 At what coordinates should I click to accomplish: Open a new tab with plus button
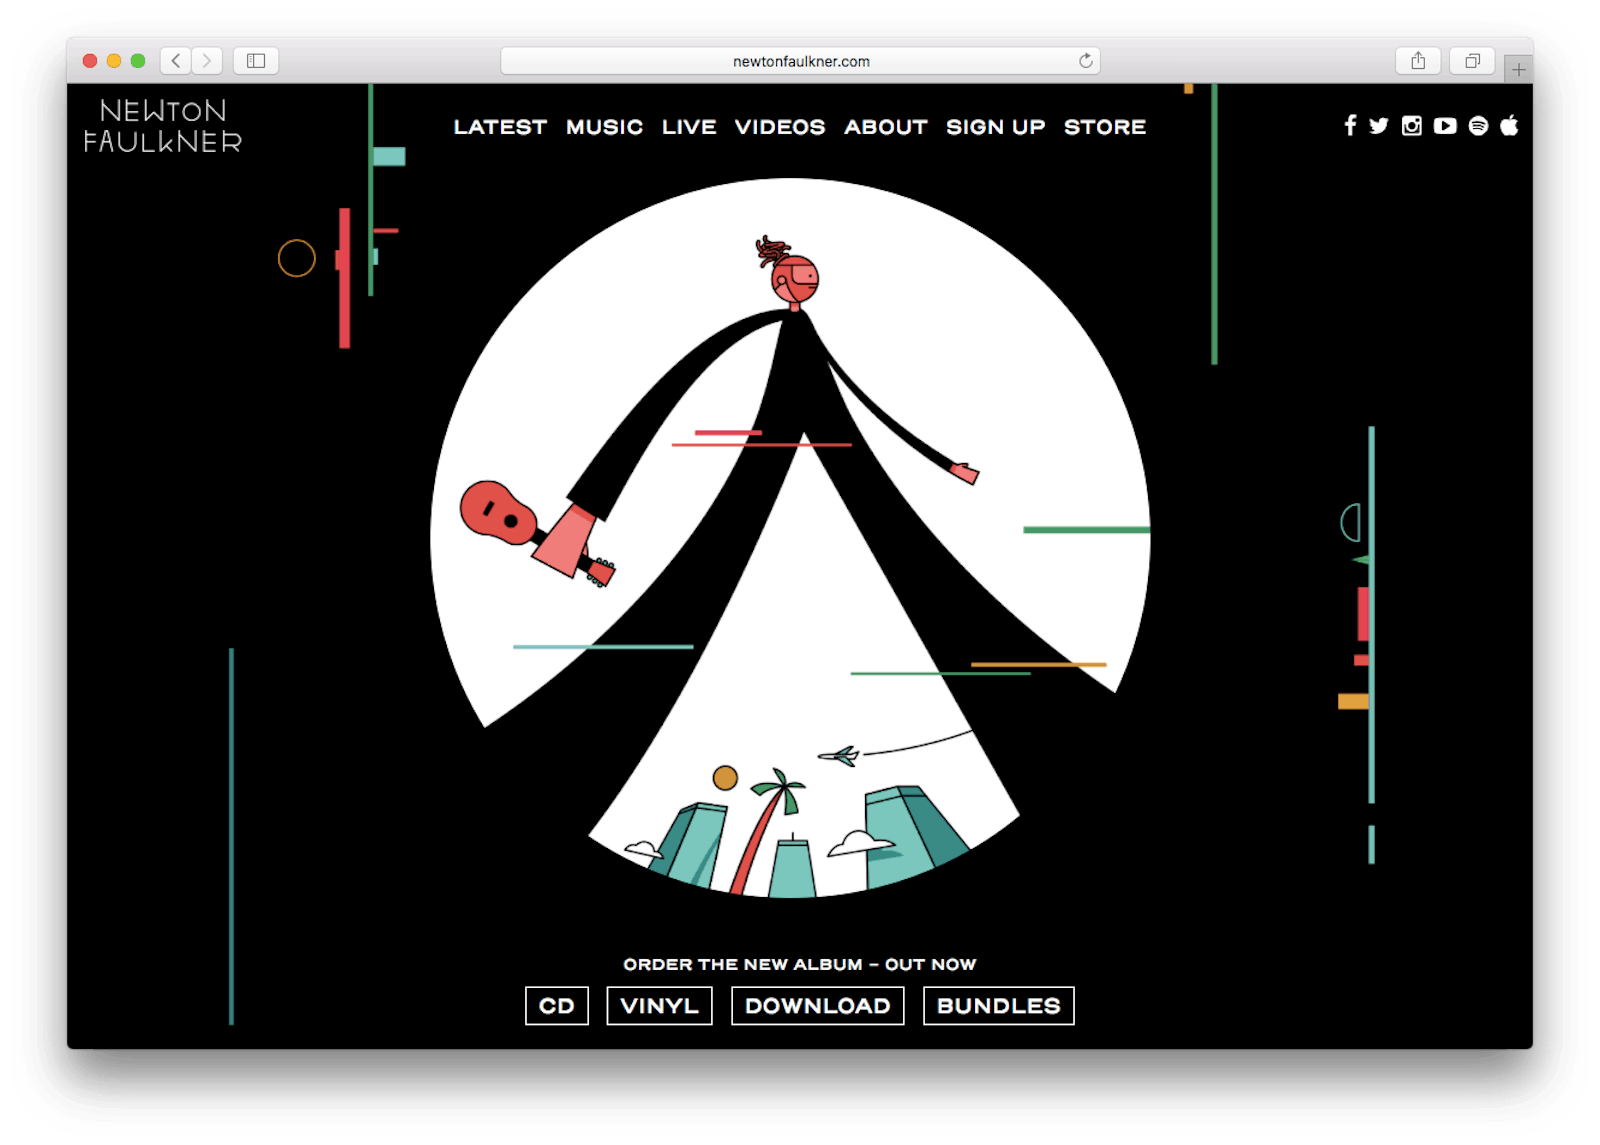(x=1518, y=69)
